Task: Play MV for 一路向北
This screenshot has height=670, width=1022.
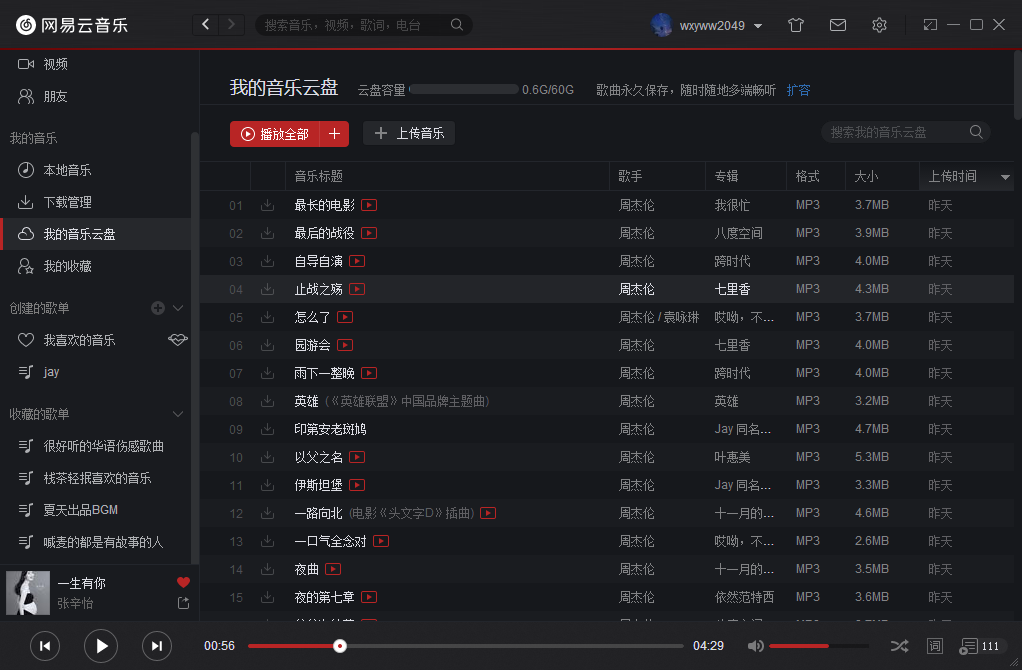Action: pos(488,513)
